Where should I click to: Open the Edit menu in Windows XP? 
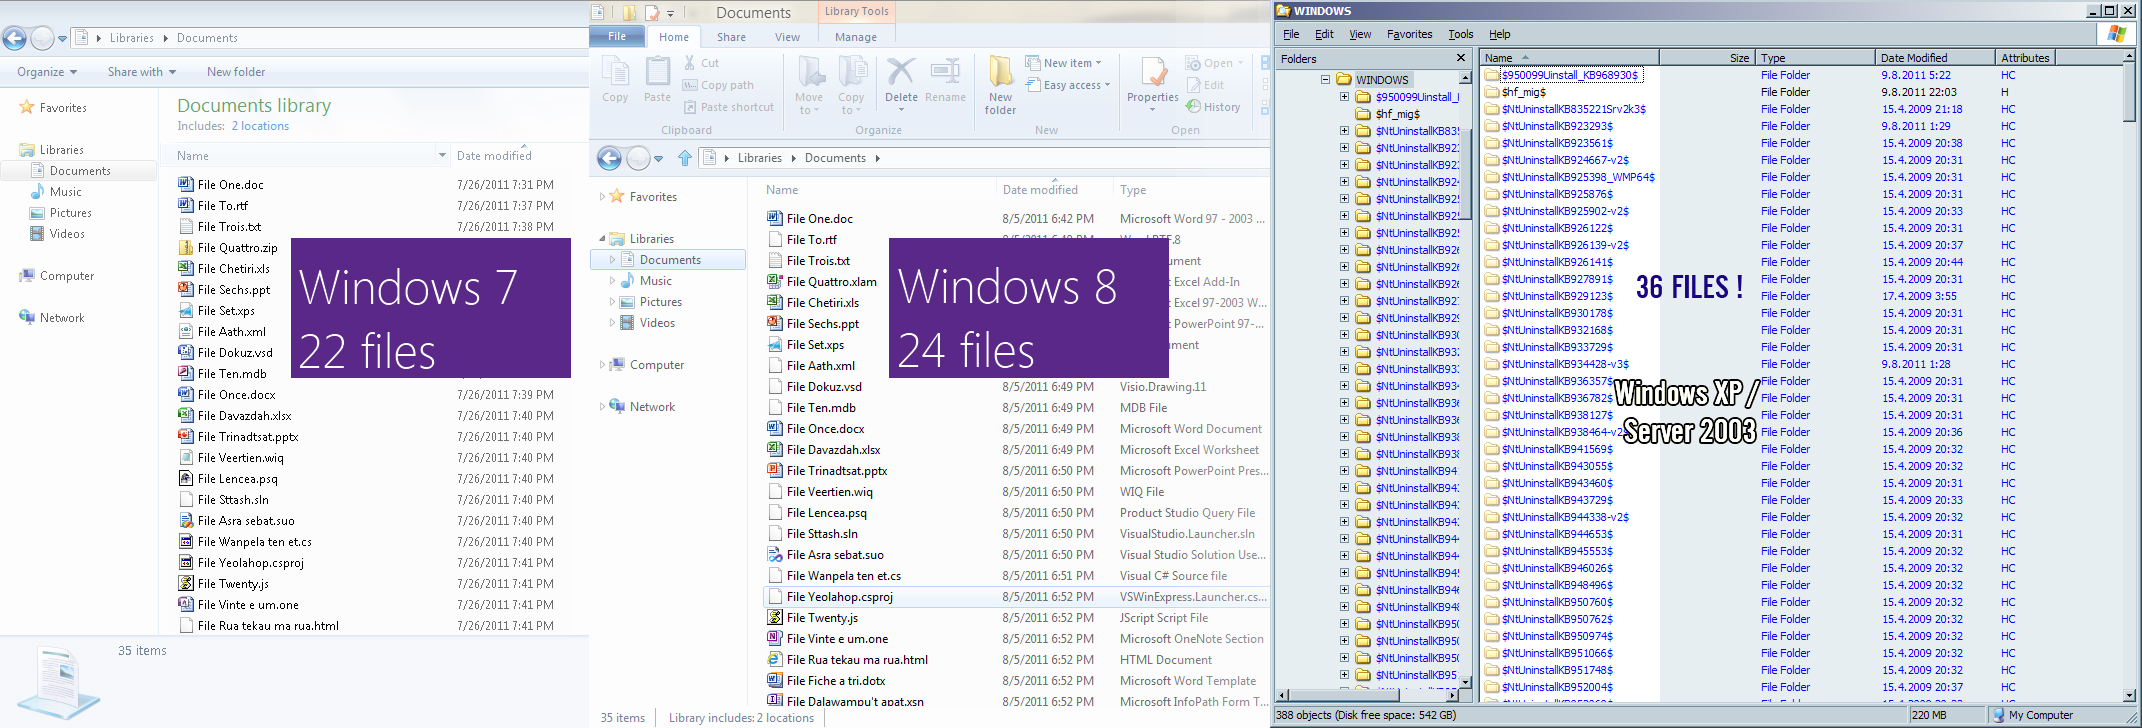coord(1324,34)
